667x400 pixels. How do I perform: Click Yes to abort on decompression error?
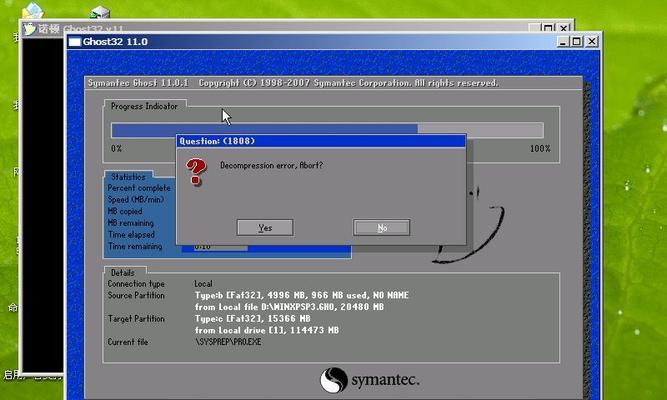pos(265,228)
